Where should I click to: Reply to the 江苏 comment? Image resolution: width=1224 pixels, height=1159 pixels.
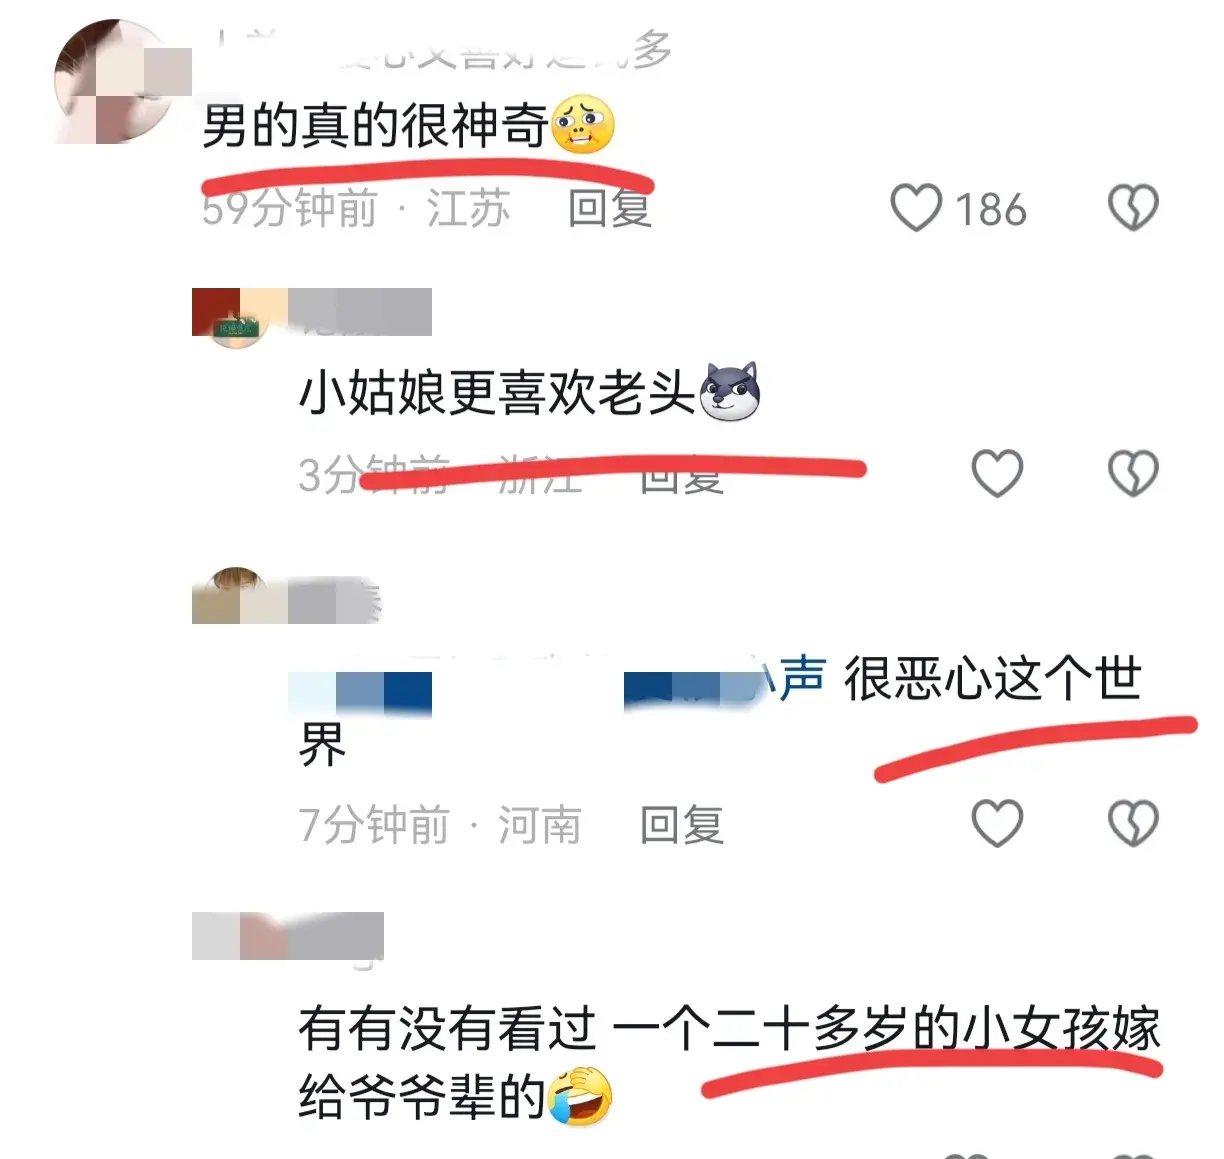(610, 209)
